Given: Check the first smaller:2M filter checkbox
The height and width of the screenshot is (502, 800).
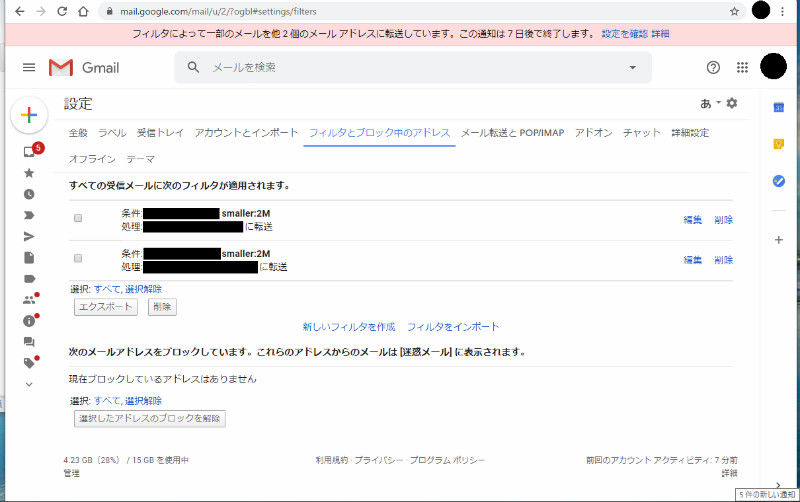Looking at the screenshot, I should (x=78, y=218).
